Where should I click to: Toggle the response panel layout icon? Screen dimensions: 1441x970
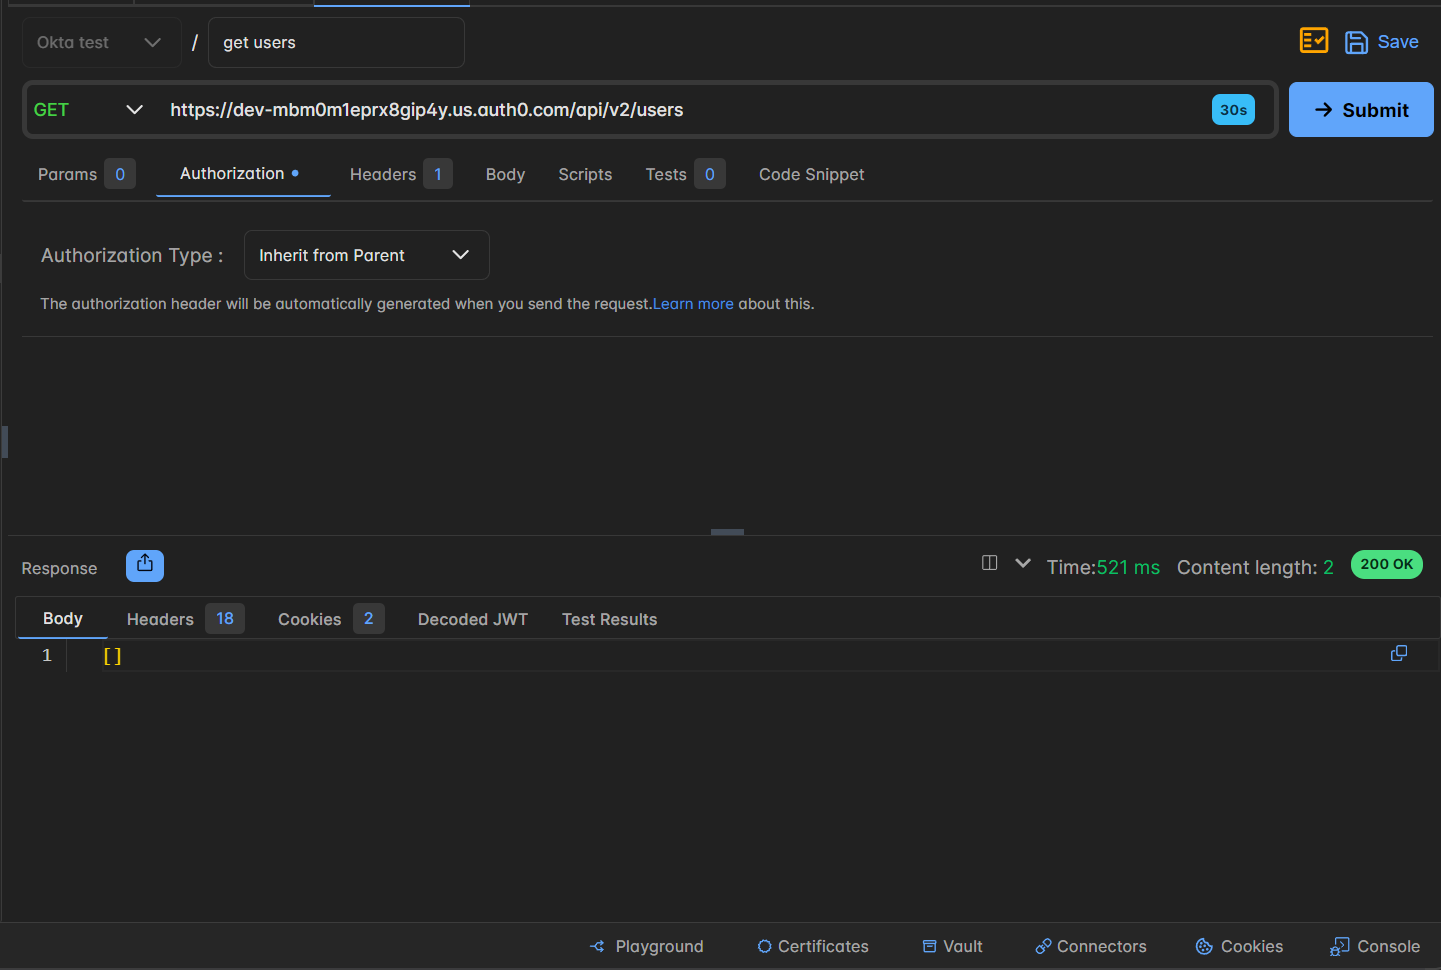pos(989,563)
